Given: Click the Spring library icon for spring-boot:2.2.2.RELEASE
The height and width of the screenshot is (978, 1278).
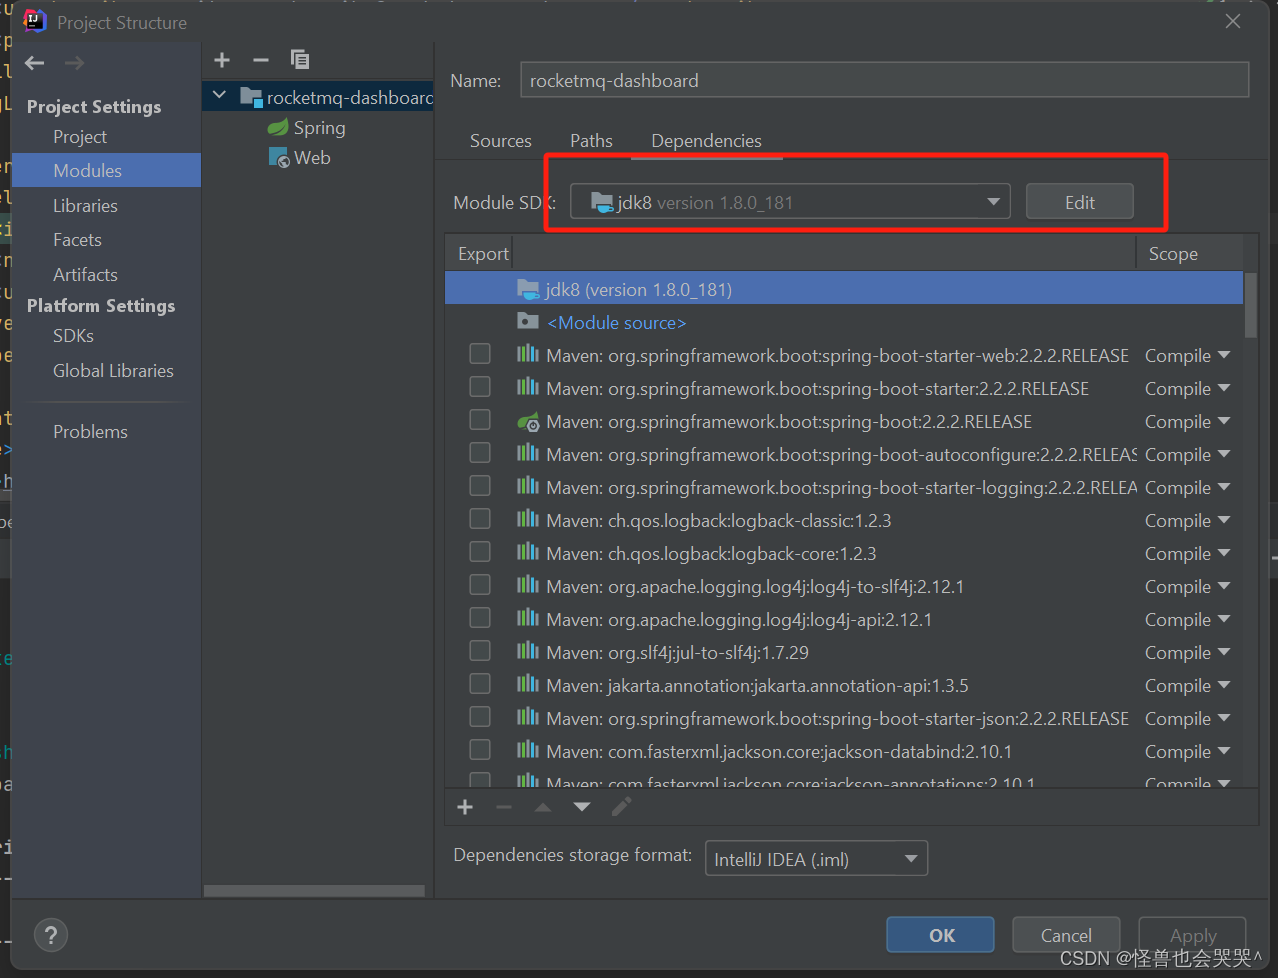Looking at the screenshot, I should pyautogui.click(x=529, y=422).
